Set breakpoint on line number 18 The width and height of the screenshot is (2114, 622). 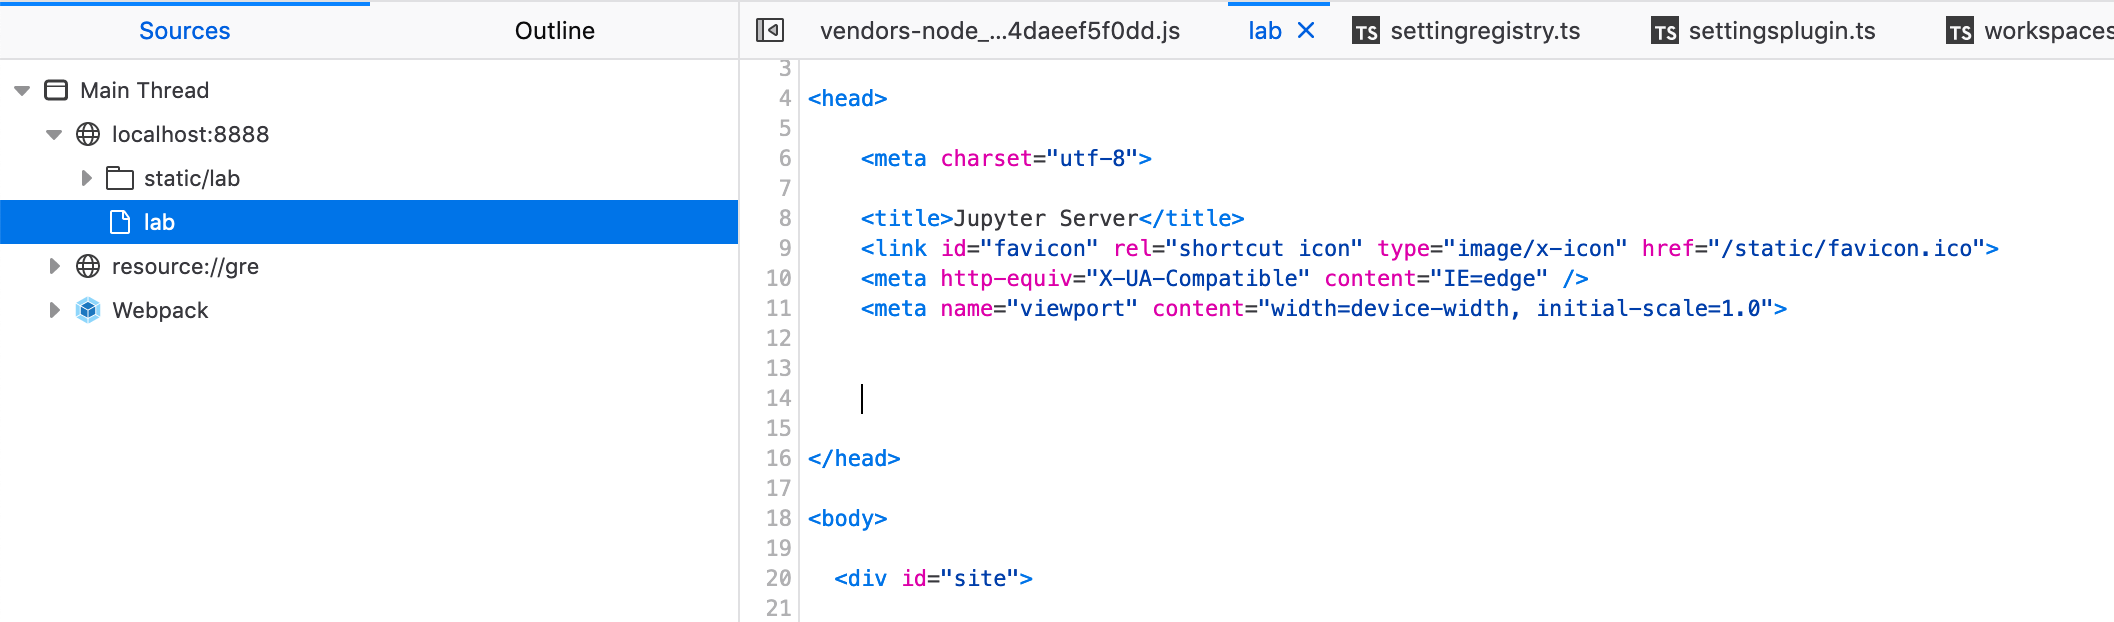click(x=779, y=518)
